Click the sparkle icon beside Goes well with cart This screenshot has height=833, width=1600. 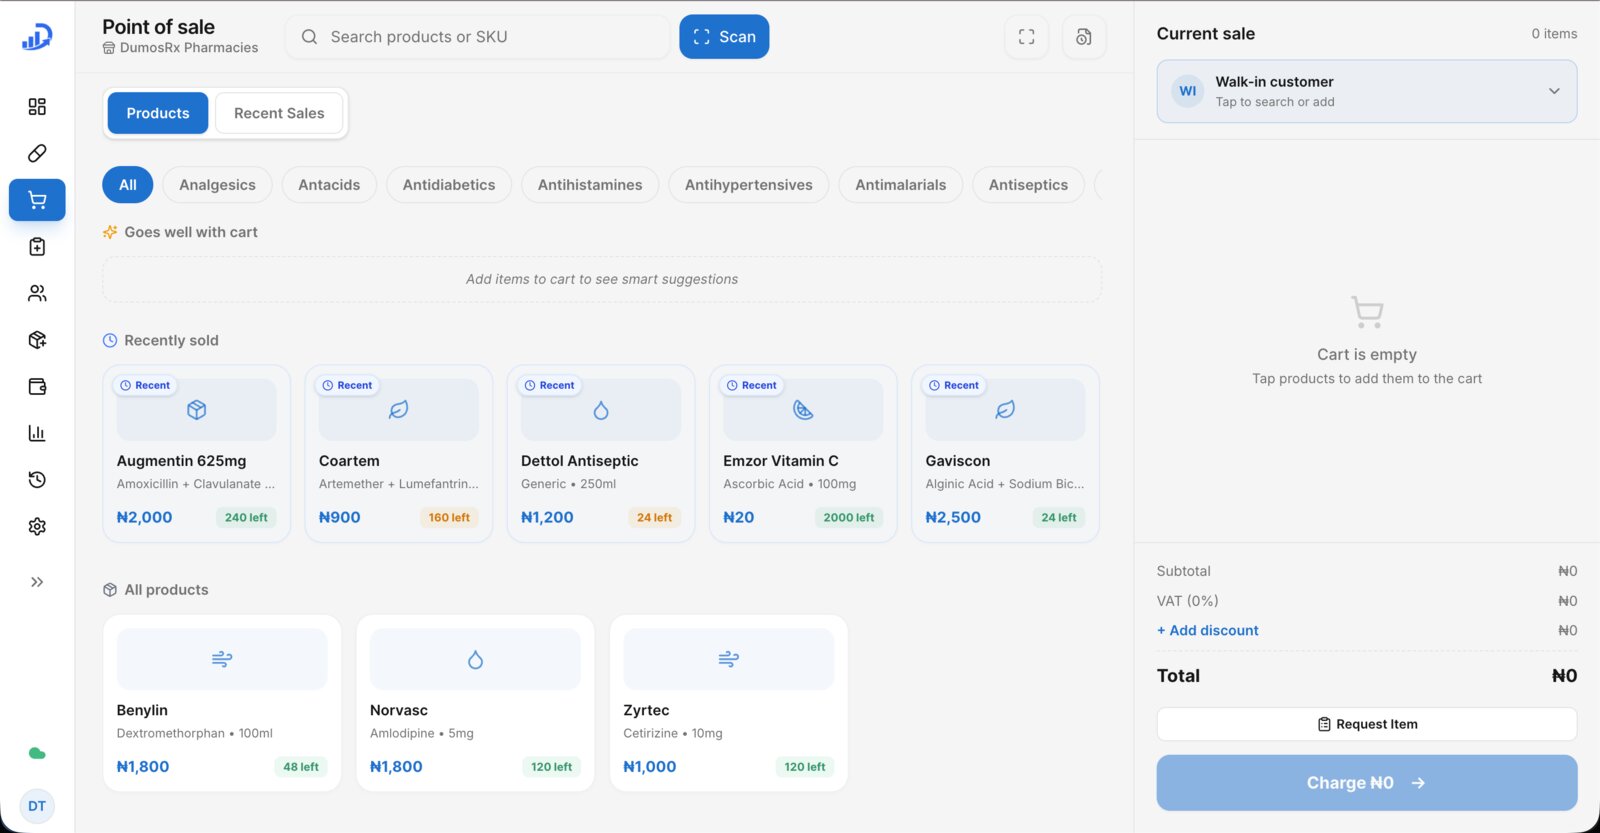pyautogui.click(x=110, y=232)
